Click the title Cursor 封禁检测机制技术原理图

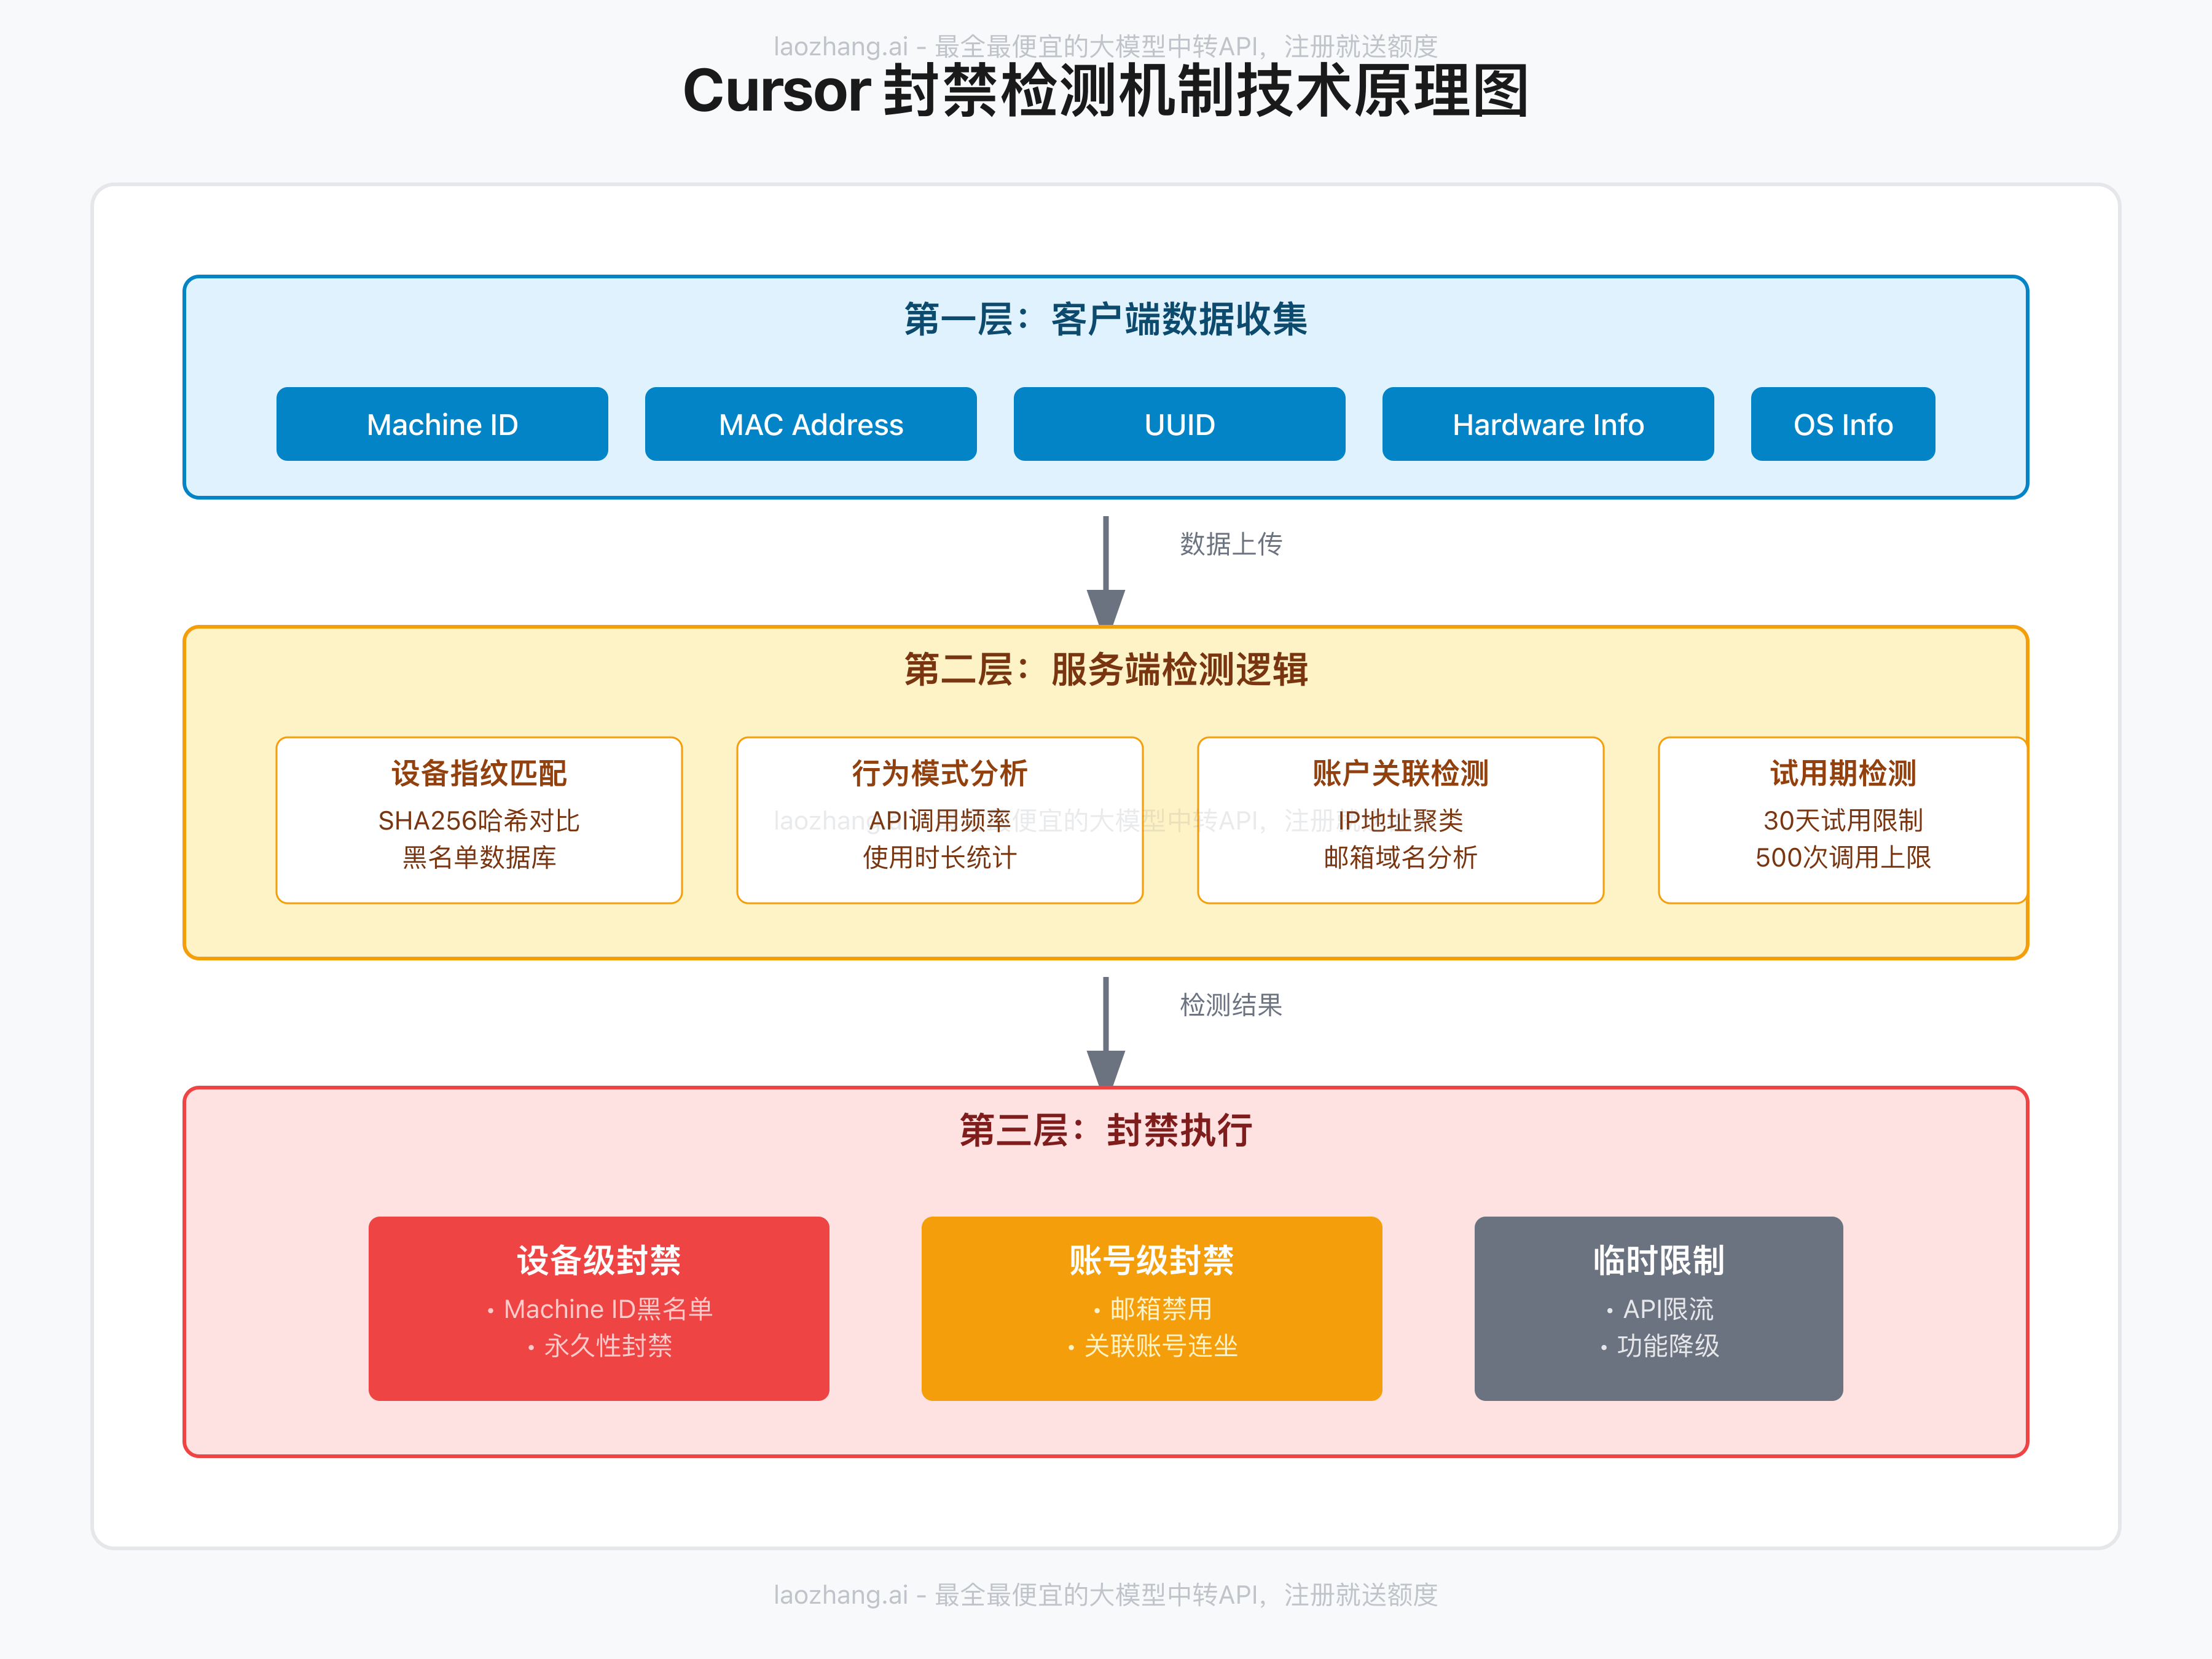[1106, 91]
